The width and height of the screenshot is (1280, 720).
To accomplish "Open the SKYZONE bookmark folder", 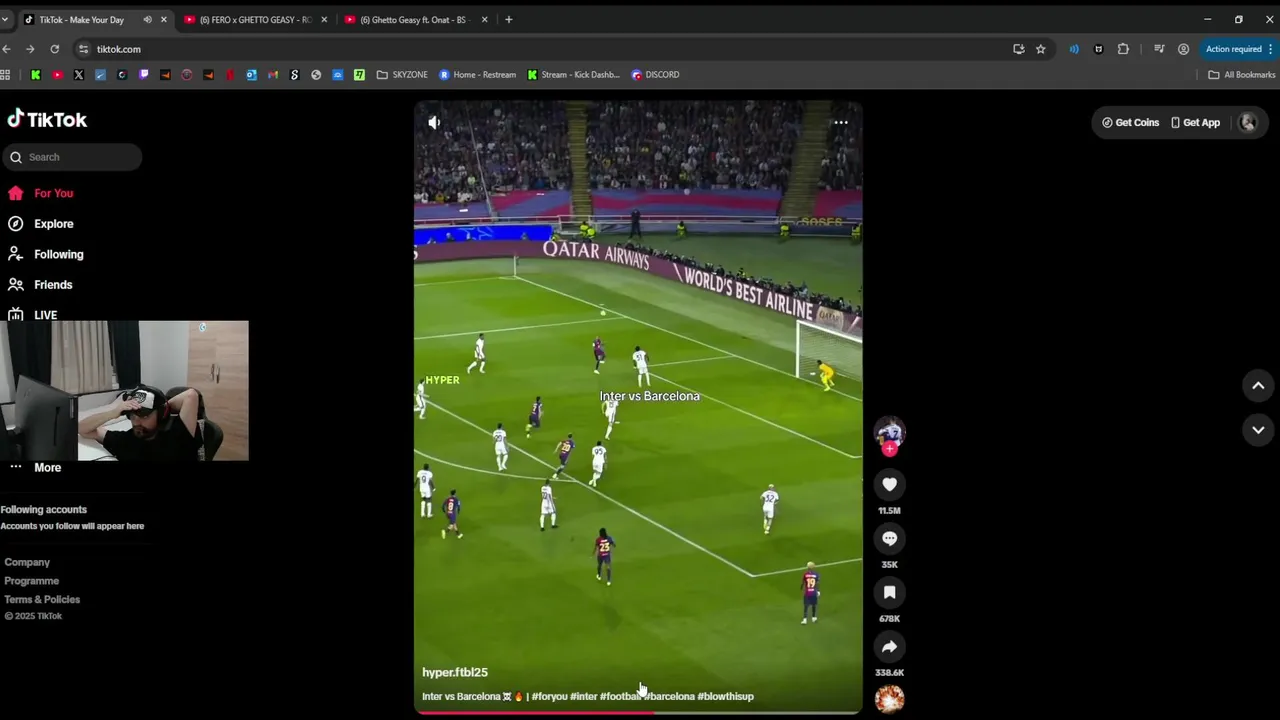I will (x=402, y=75).
